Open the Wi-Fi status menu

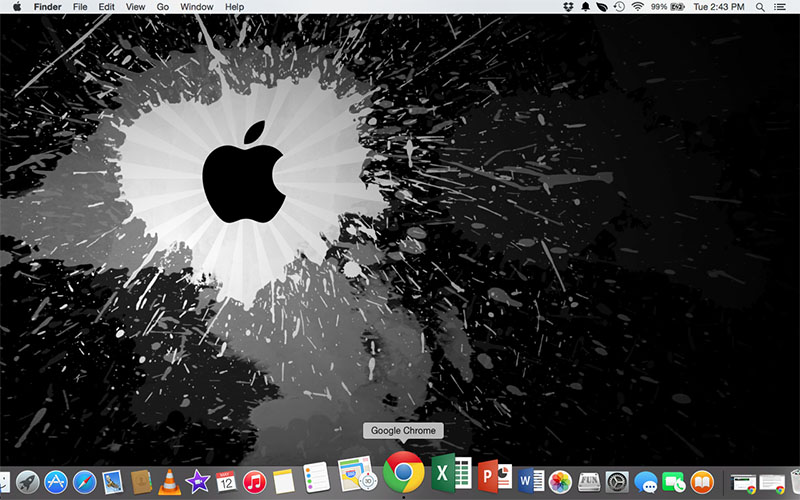638,7
